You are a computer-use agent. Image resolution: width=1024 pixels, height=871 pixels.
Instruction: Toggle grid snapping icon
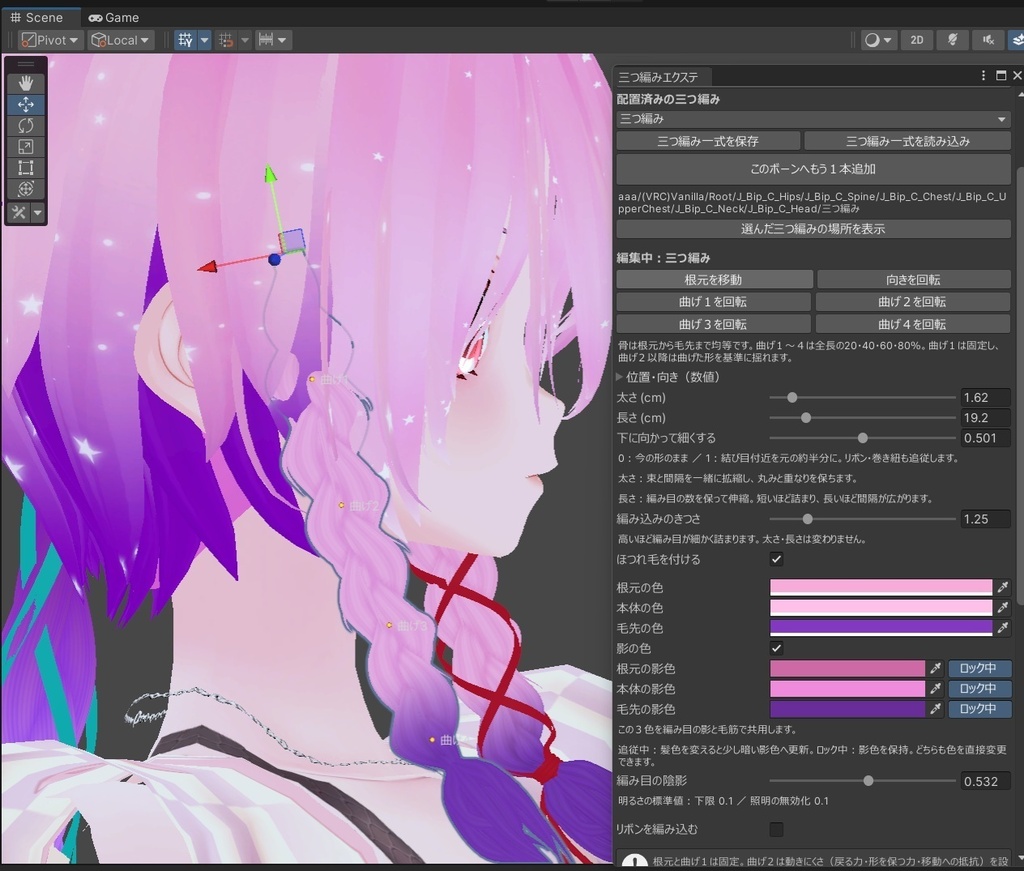(226, 40)
